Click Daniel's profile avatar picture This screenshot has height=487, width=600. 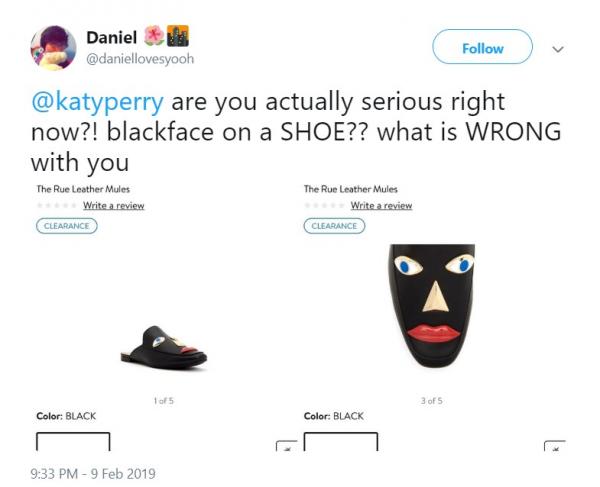pyautogui.click(x=53, y=48)
